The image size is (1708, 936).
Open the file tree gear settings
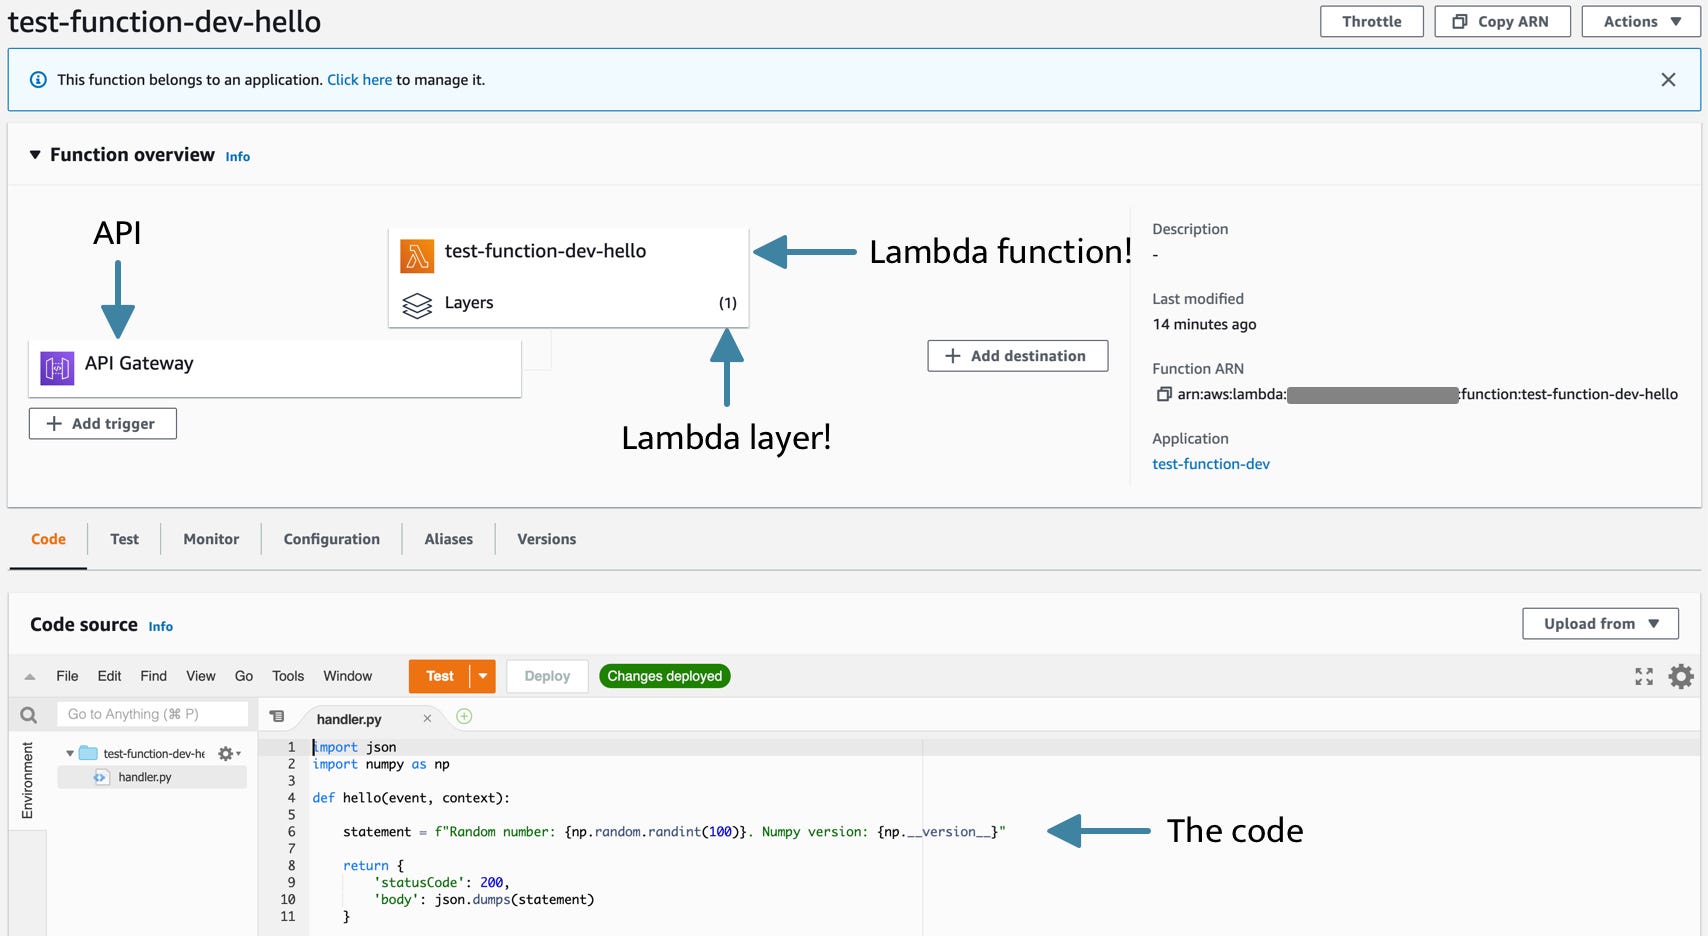(227, 754)
